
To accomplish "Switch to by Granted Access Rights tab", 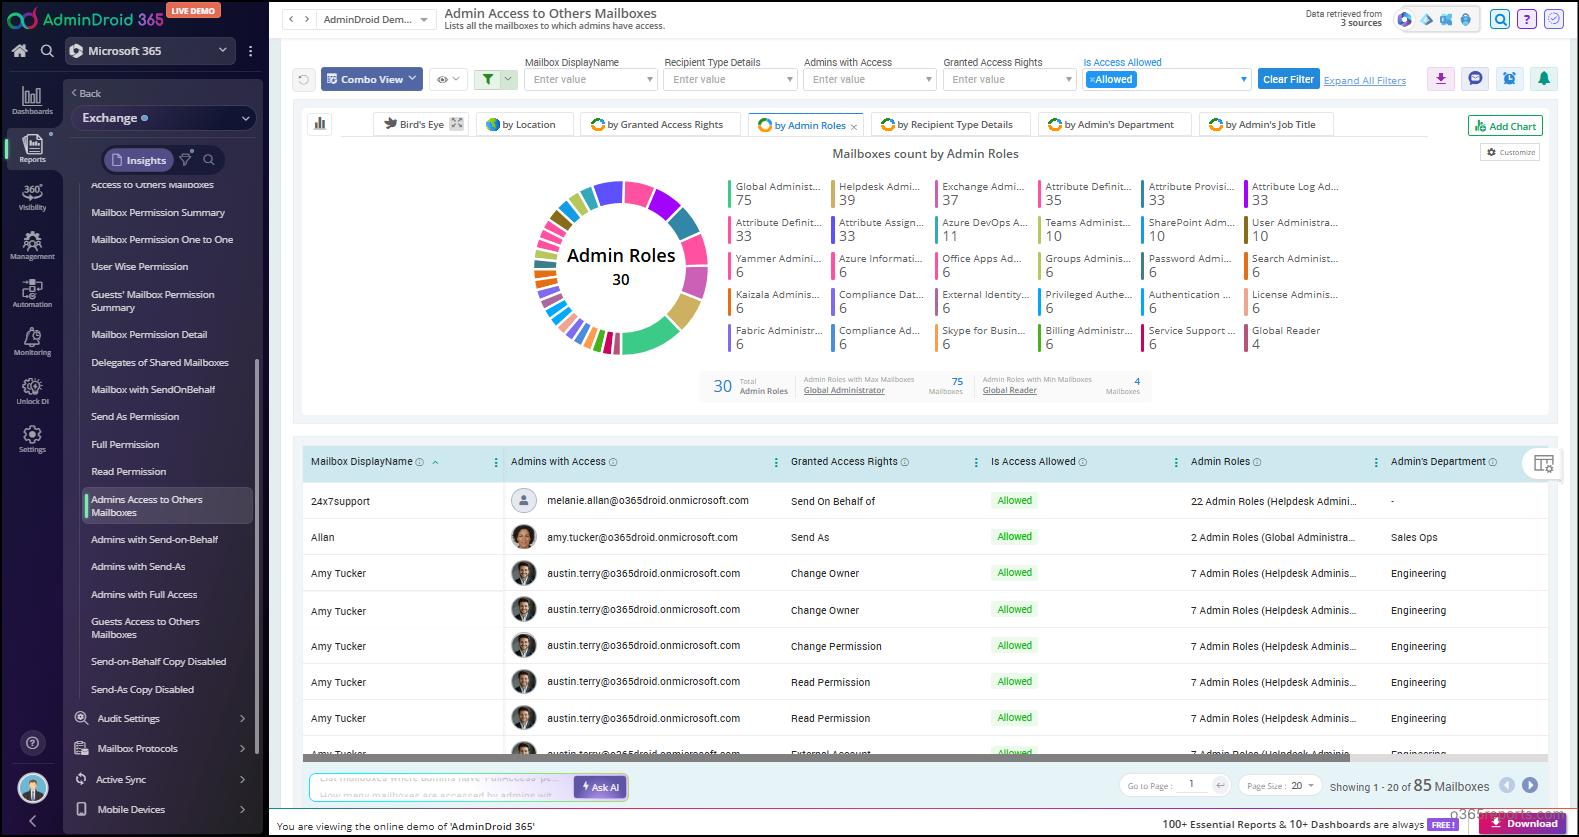I will click(x=659, y=124).
